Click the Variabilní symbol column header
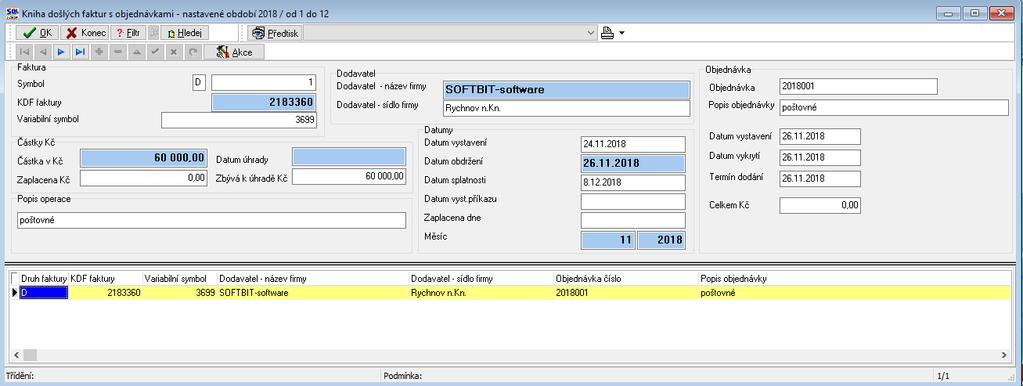Screen dimensions: 1023x386 pyautogui.click(x=180, y=278)
